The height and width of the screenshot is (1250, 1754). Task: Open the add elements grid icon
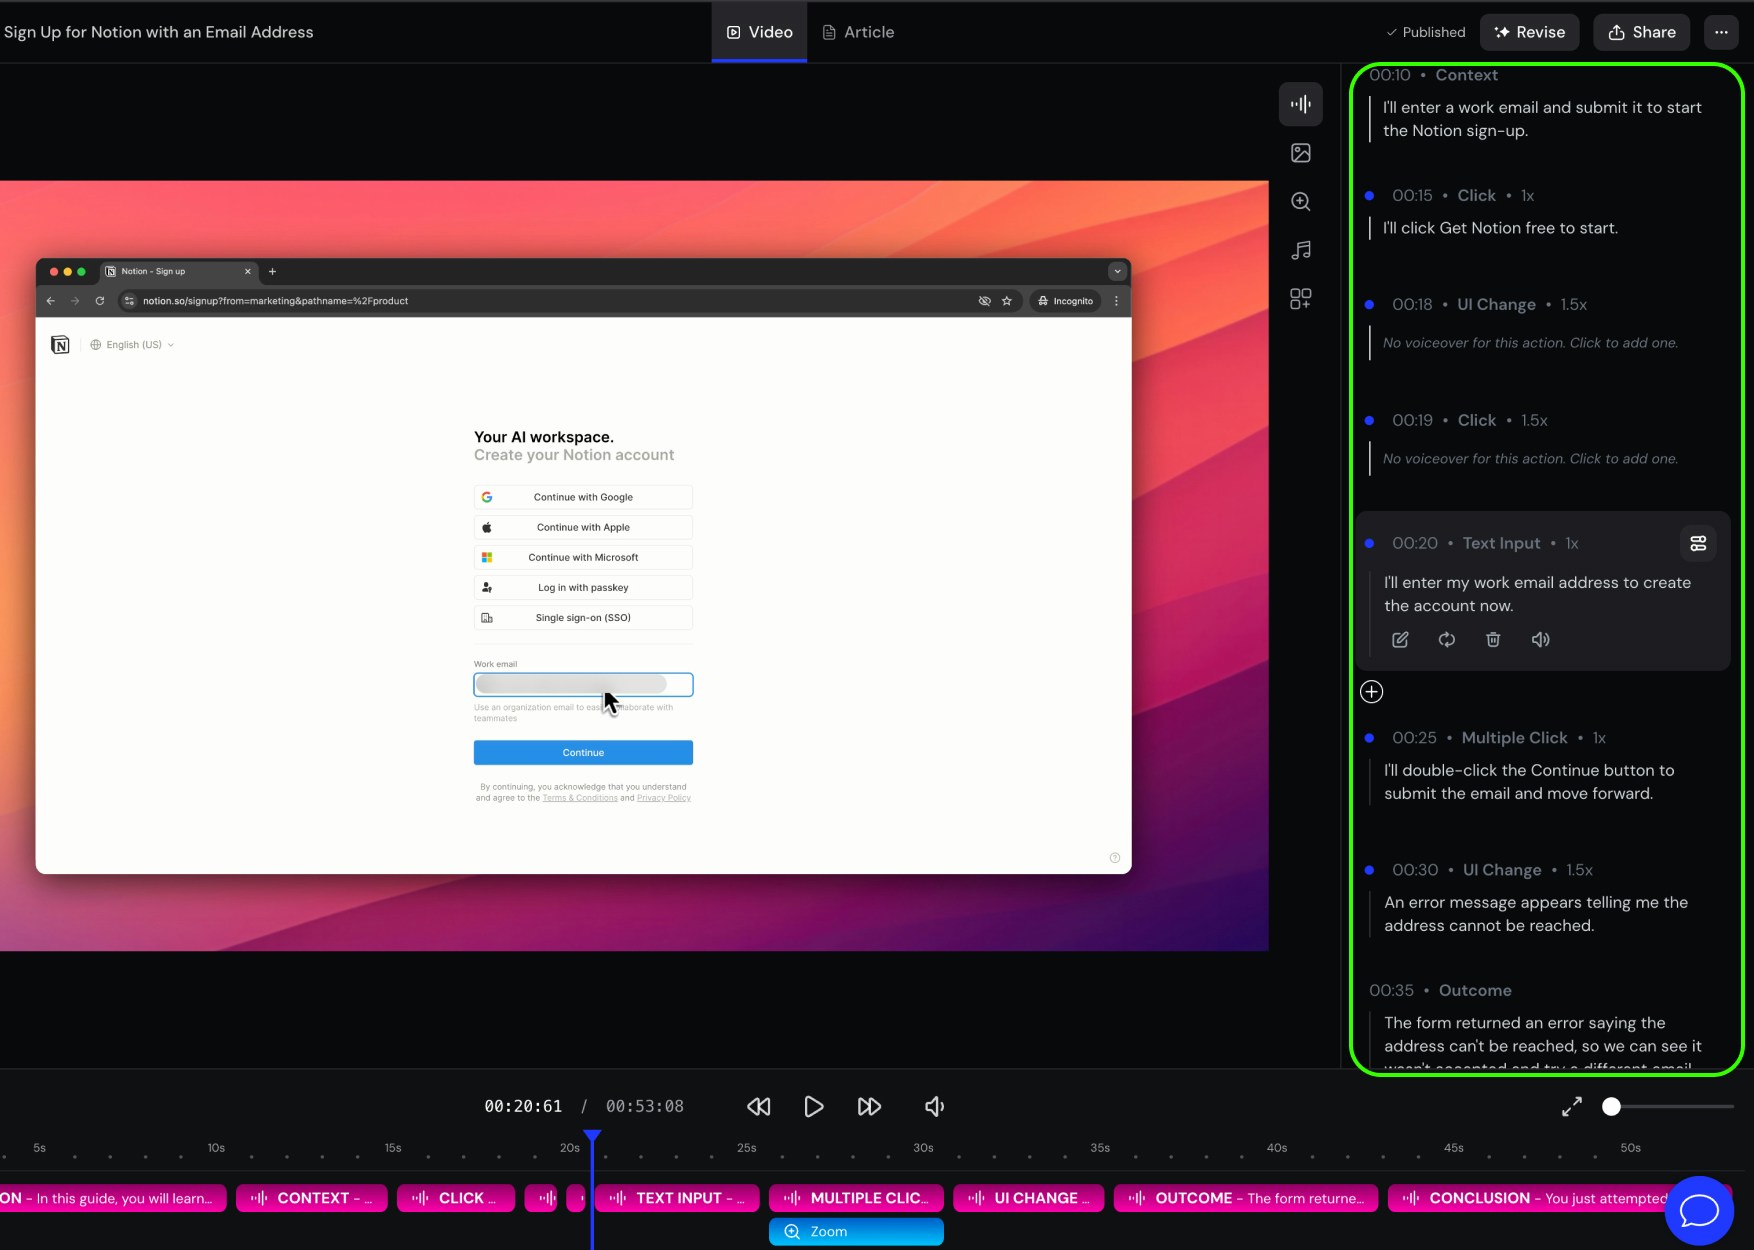coord(1300,299)
